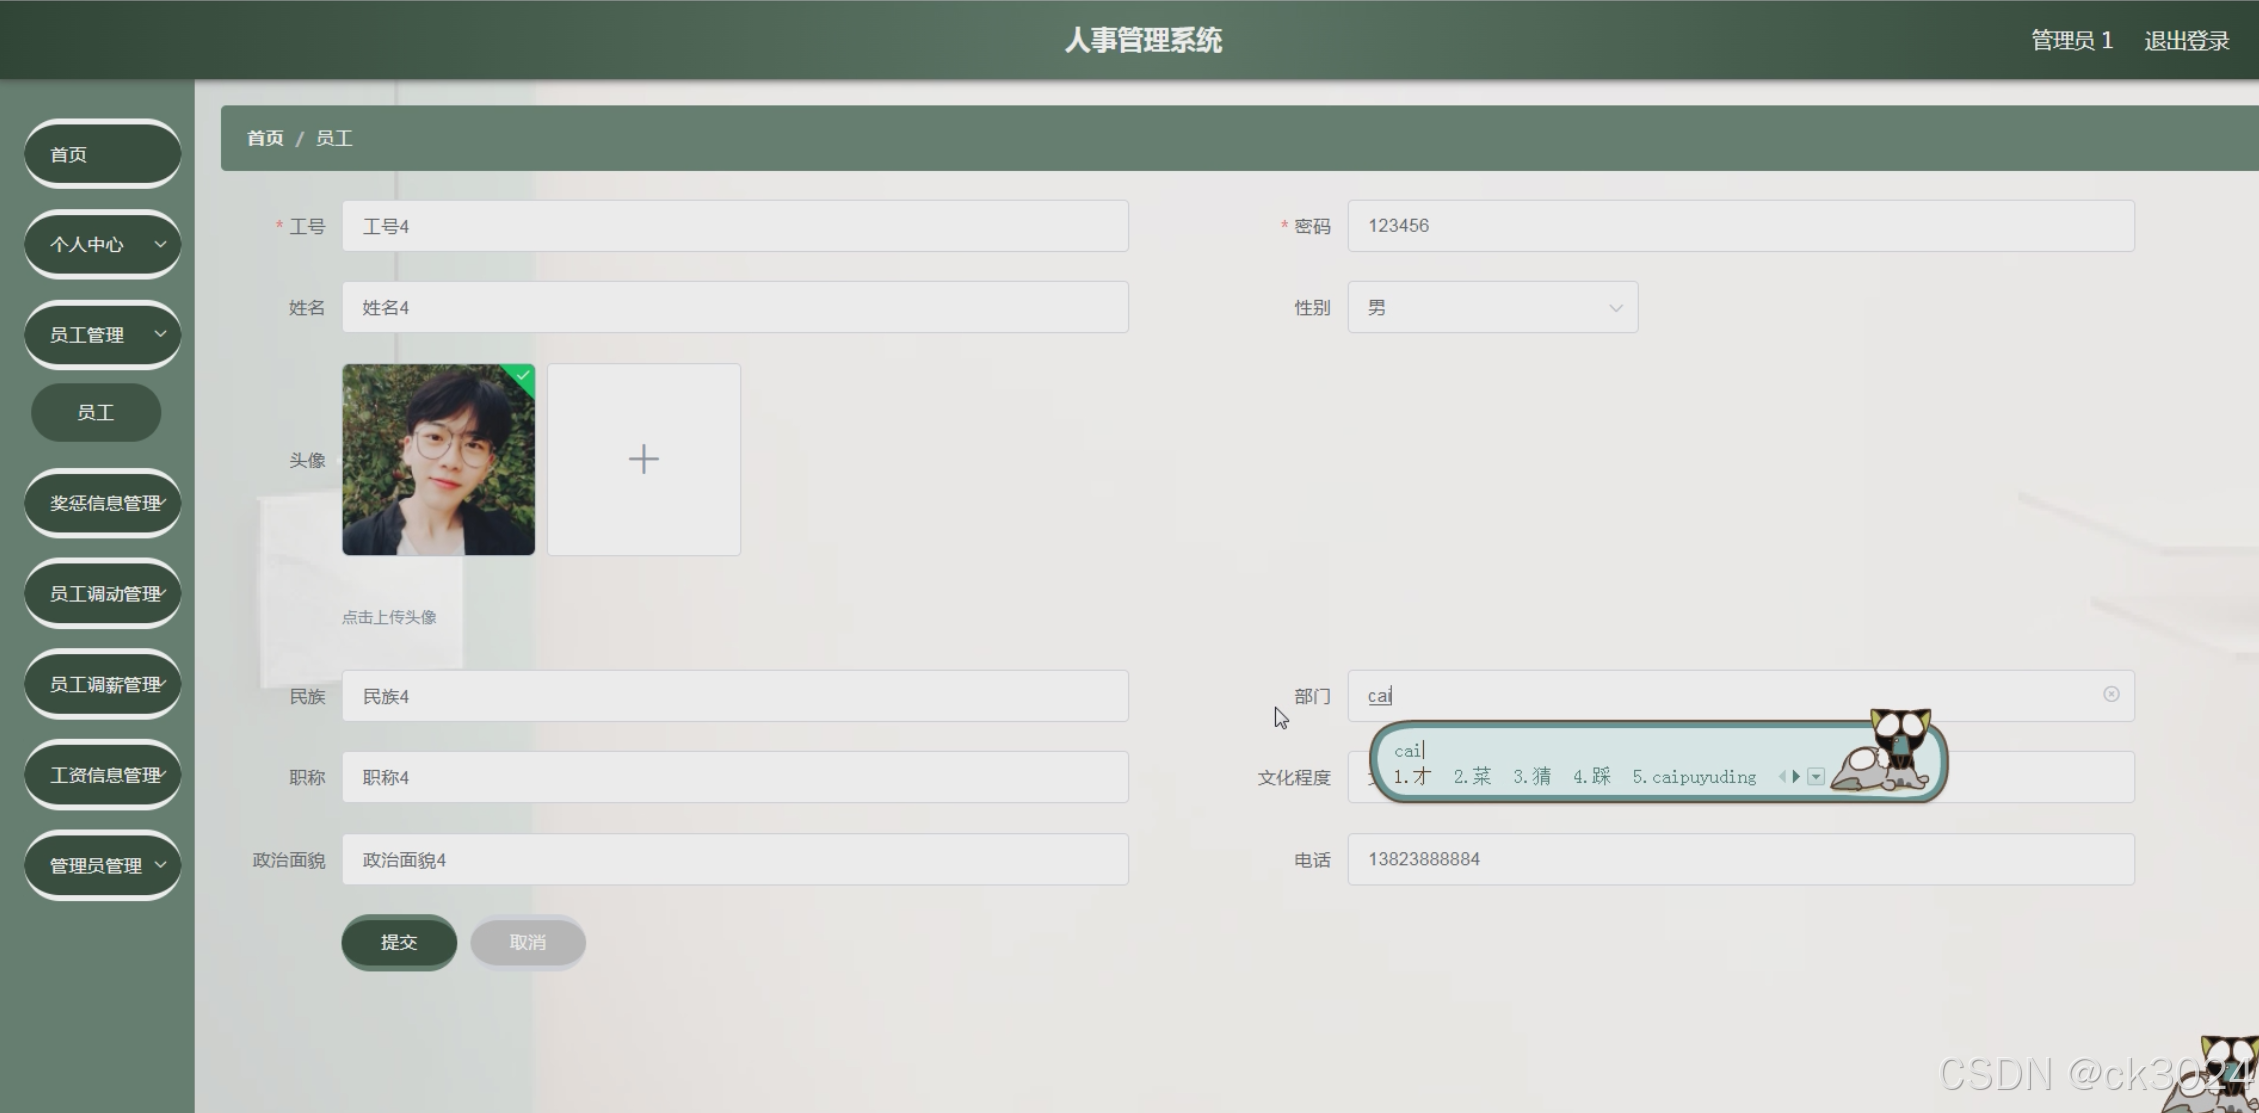2259x1113 pixels.
Task: Click the IME candidate menu dropdown icon
Action: point(1816,777)
